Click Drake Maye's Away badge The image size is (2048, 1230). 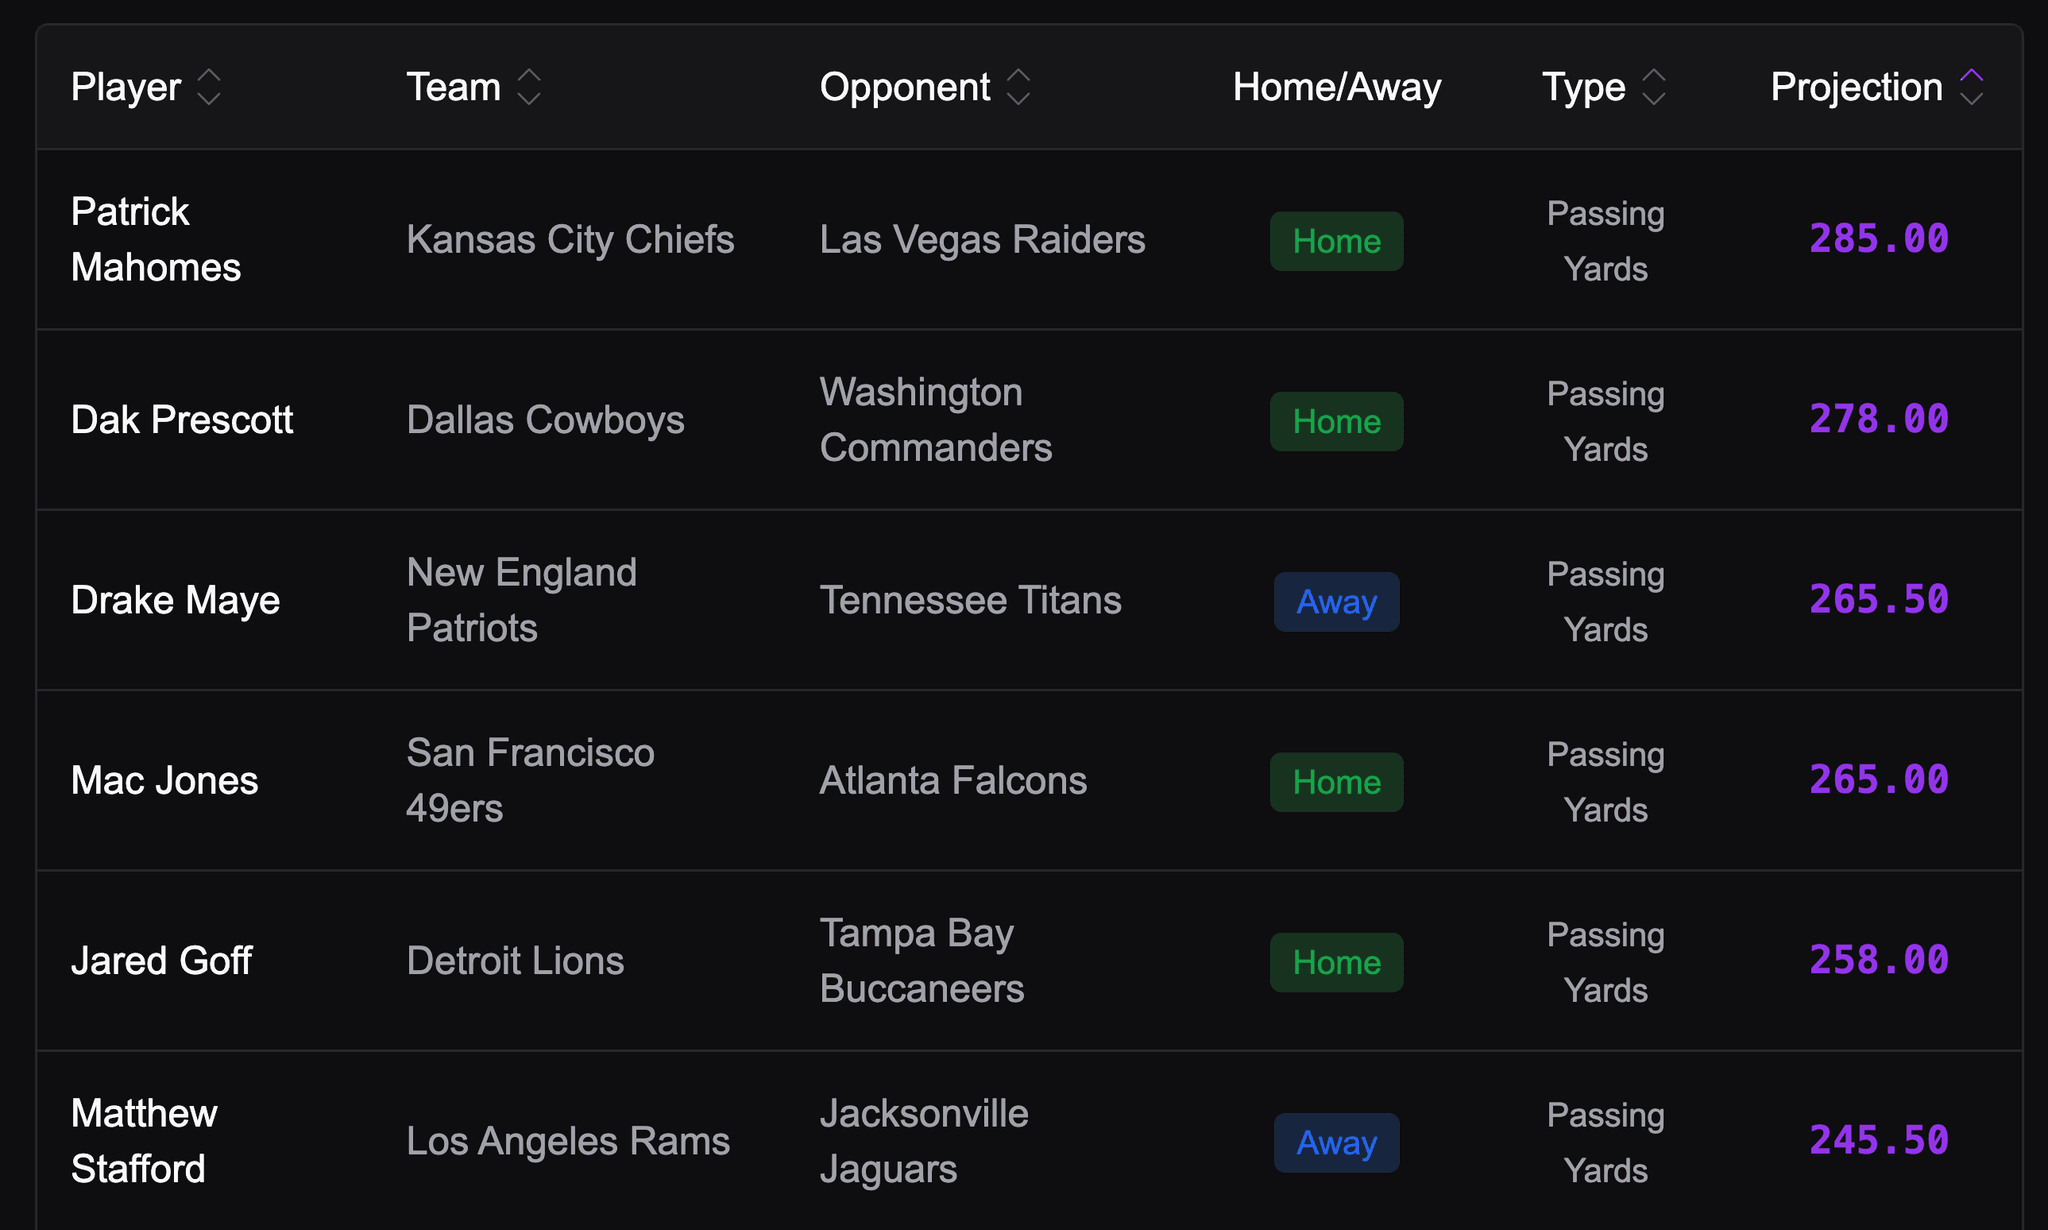point(1336,602)
